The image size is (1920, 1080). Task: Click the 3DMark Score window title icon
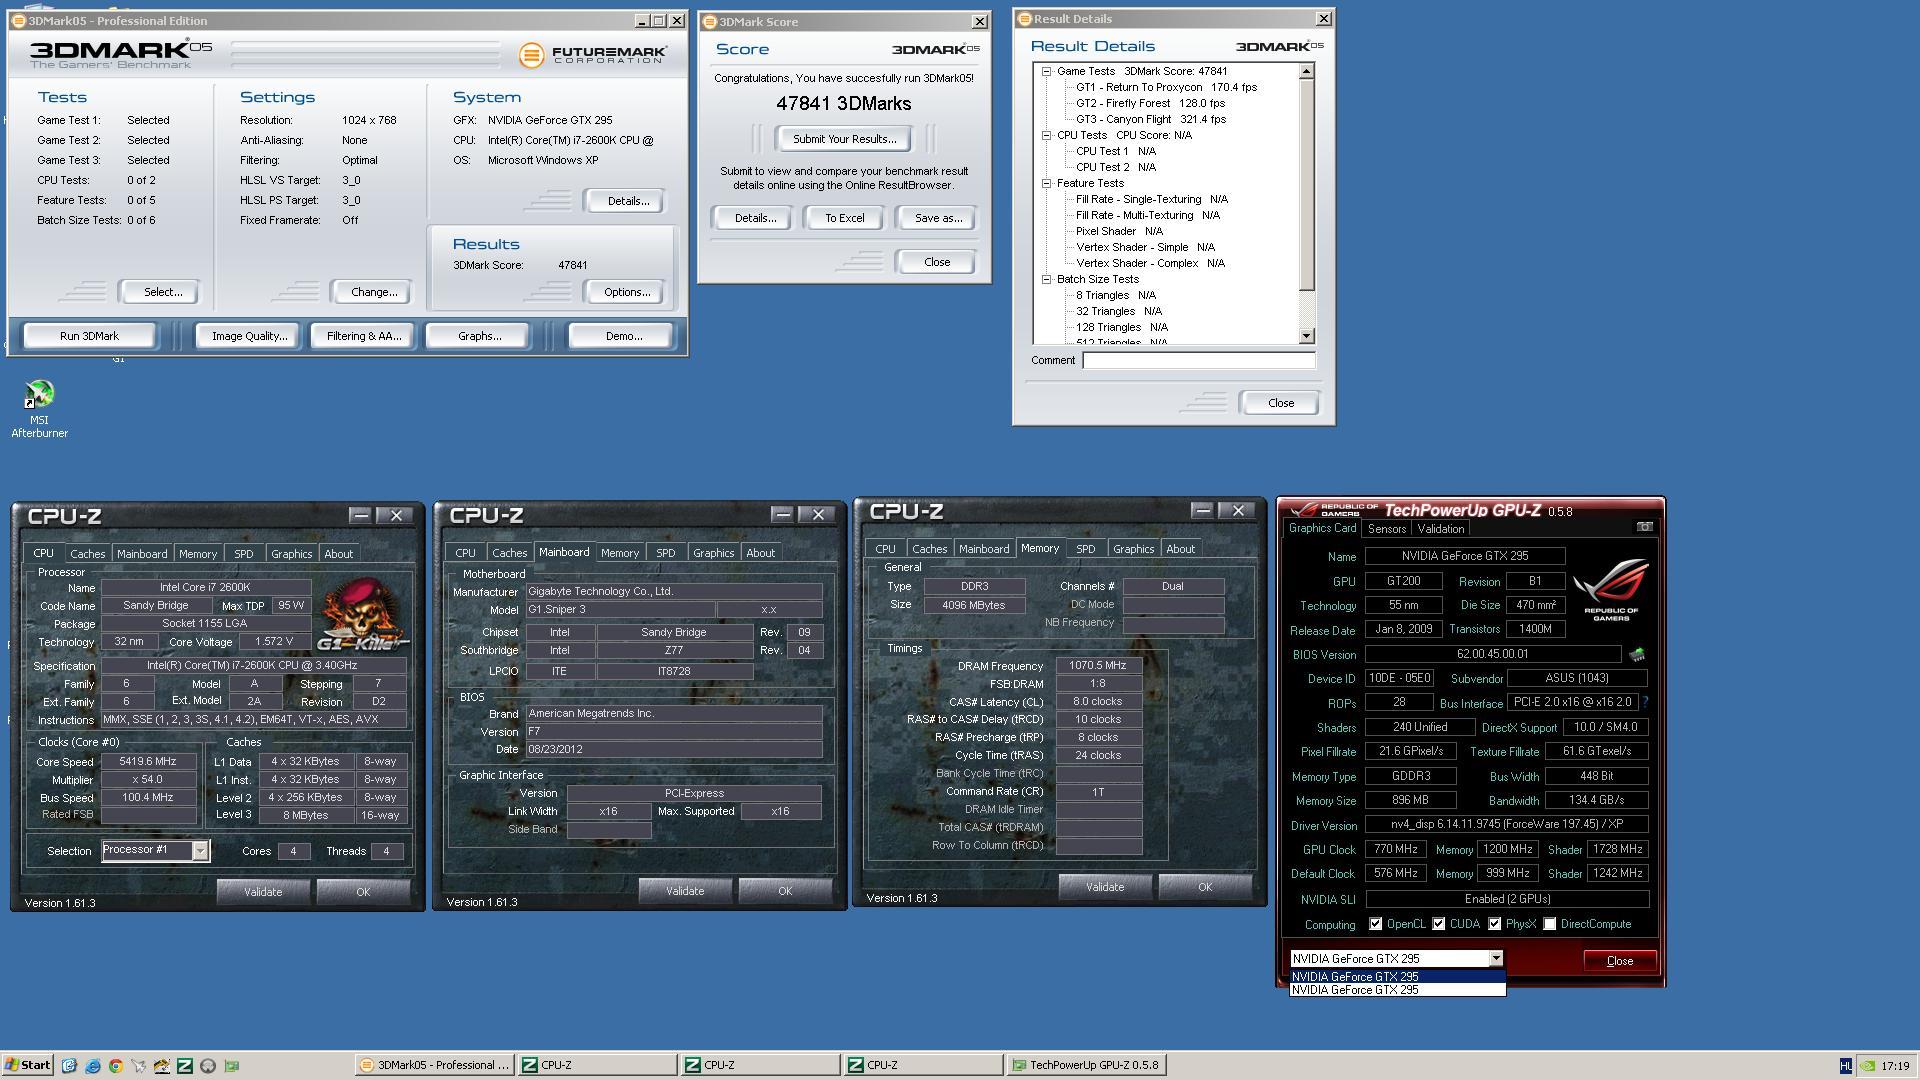tap(709, 22)
